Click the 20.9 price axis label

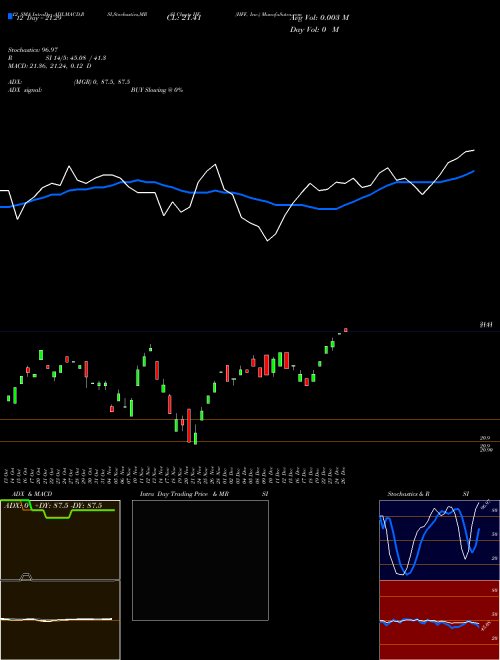tap(485, 438)
